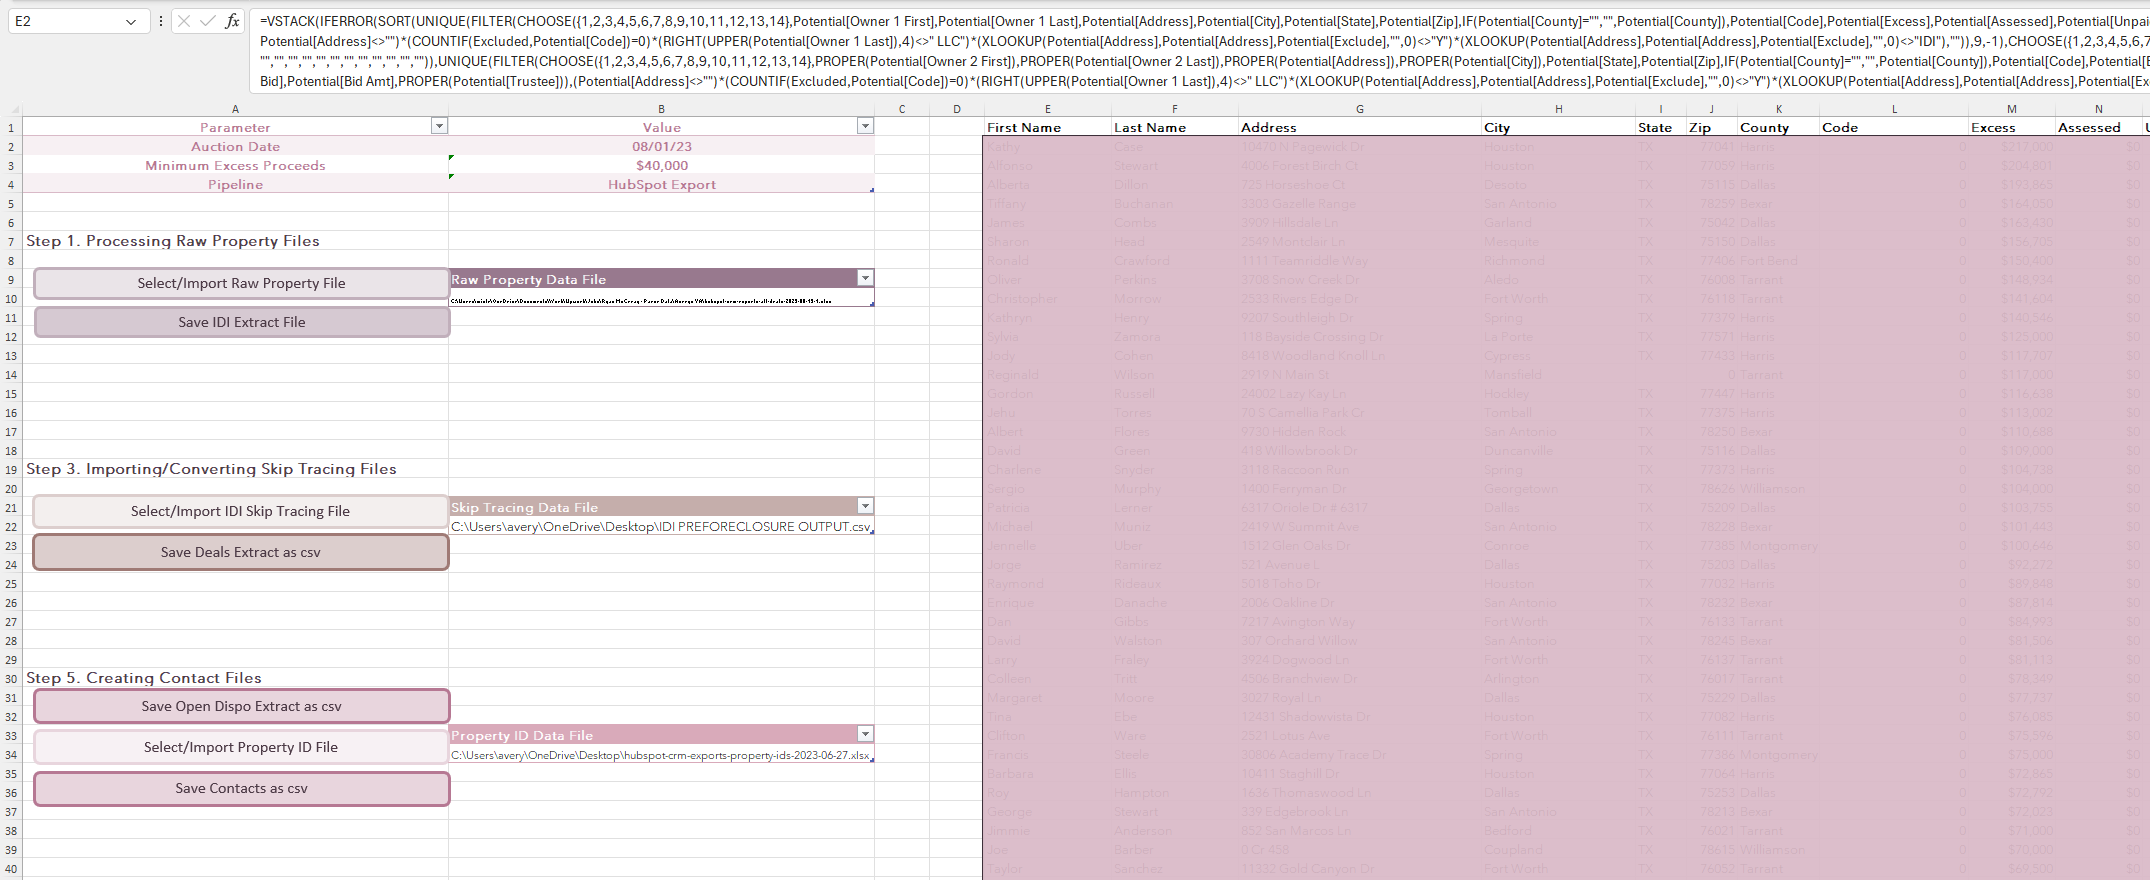This screenshot has width=2150, height=880.
Task: Click the Assessed header cell
Action: 2098,127
